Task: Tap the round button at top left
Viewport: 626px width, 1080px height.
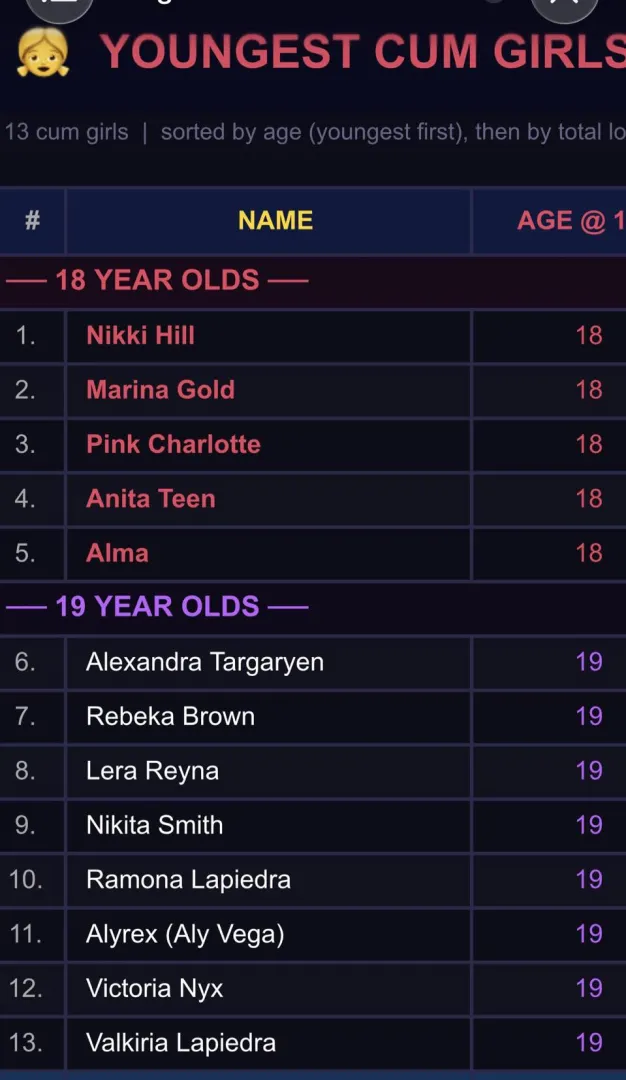Action: 60,6
